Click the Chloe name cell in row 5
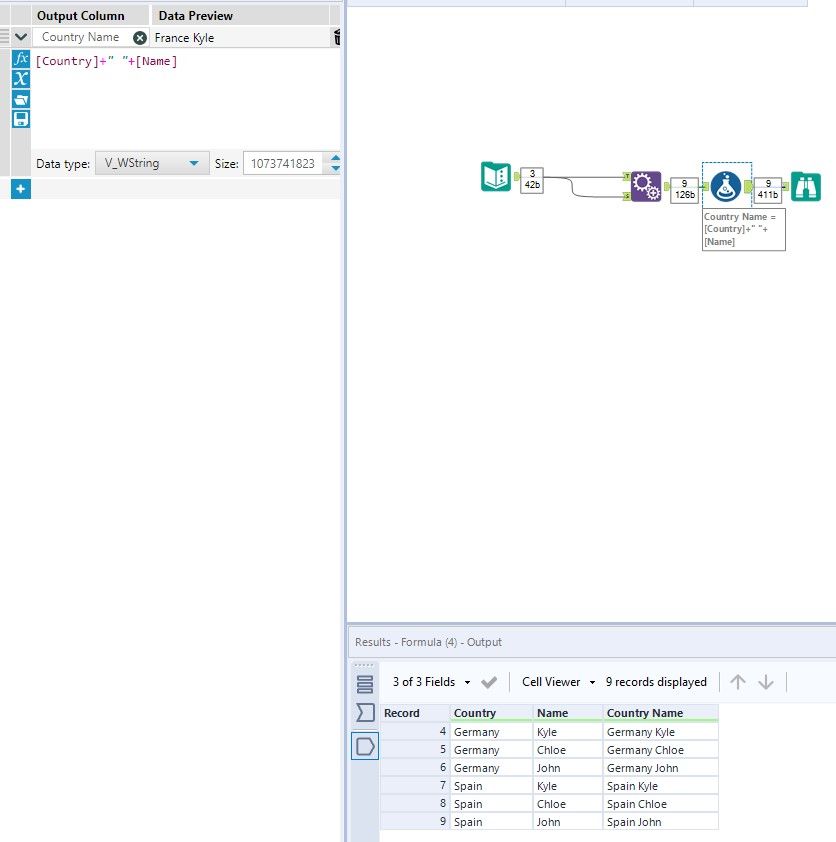The height and width of the screenshot is (842, 836). click(x=568, y=750)
